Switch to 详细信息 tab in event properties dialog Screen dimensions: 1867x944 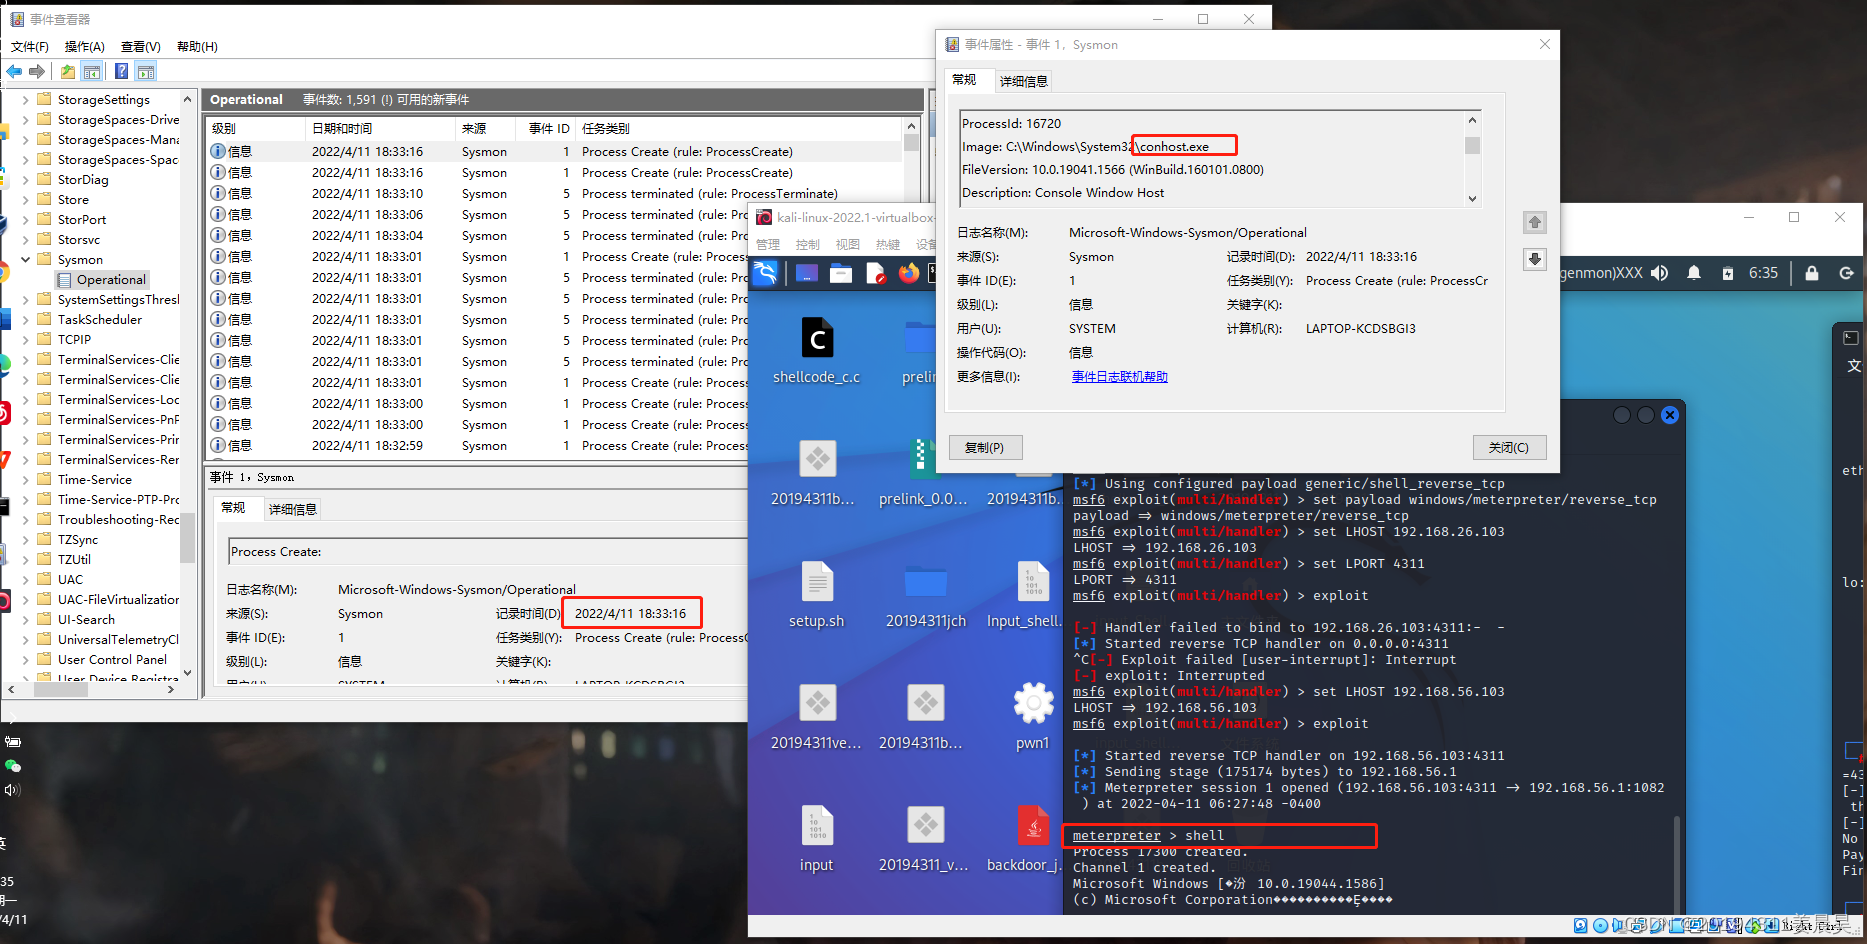1023,81
